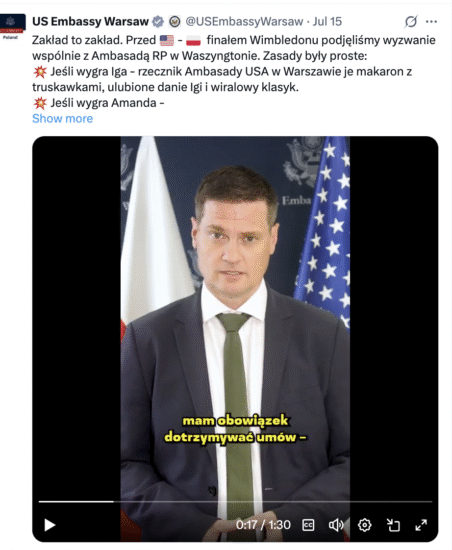Click the @USEmbassyWarsaw handle

coord(244,21)
